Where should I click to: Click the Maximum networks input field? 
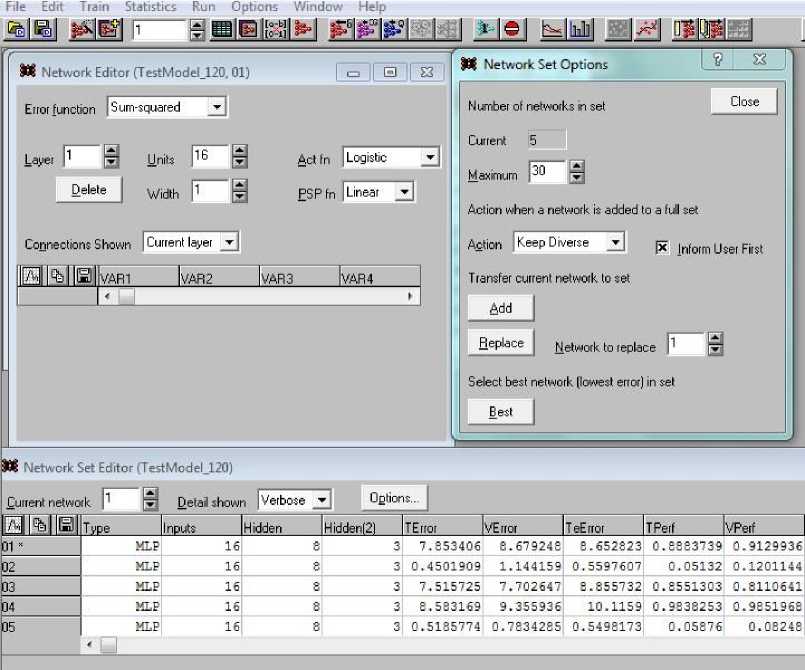(x=547, y=172)
